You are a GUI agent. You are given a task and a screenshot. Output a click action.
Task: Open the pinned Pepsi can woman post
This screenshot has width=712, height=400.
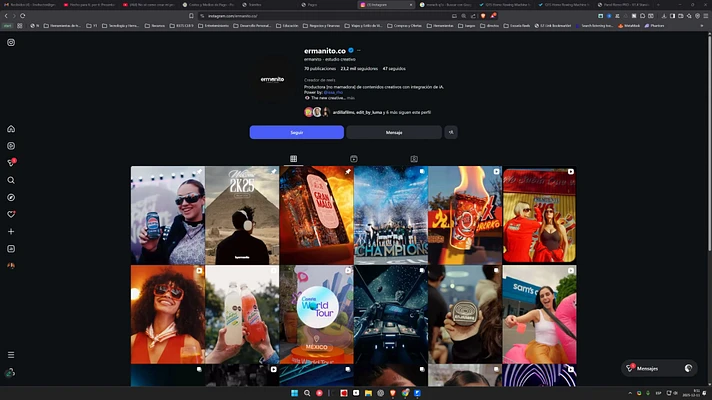point(168,215)
